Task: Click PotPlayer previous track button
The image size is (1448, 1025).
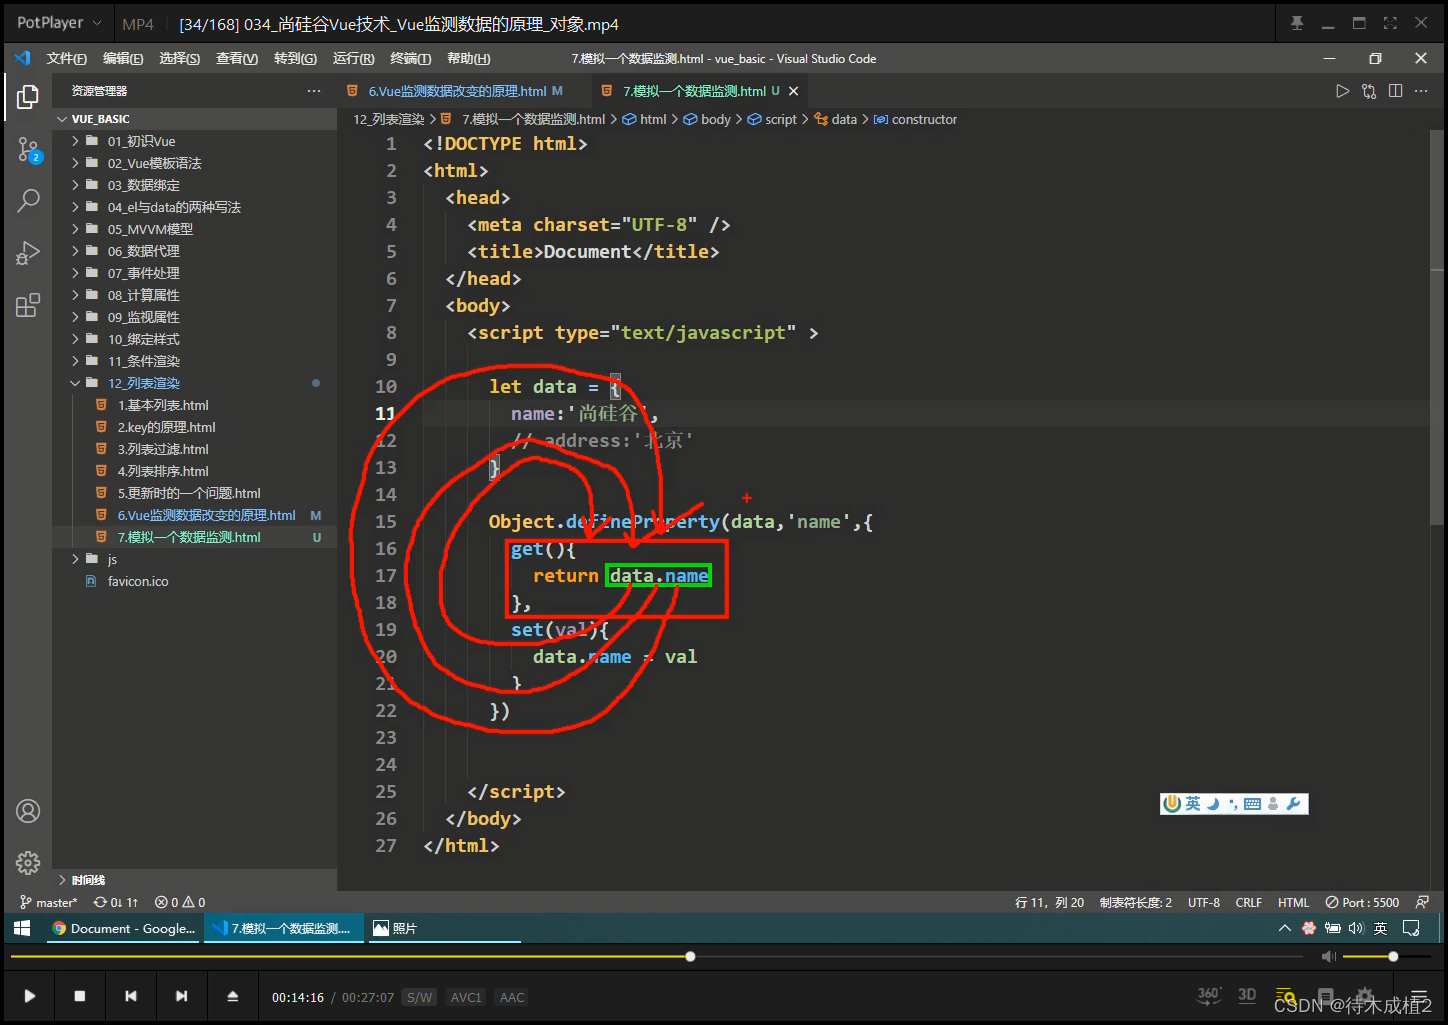Action: coord(131,996)
